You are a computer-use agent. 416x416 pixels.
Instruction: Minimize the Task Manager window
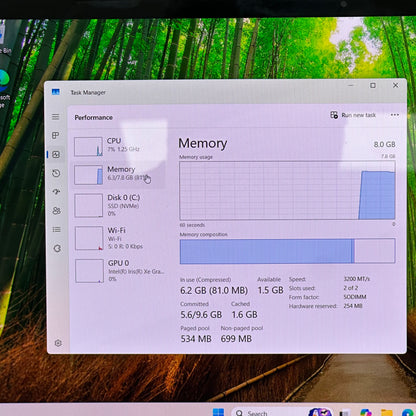[351, 85]
